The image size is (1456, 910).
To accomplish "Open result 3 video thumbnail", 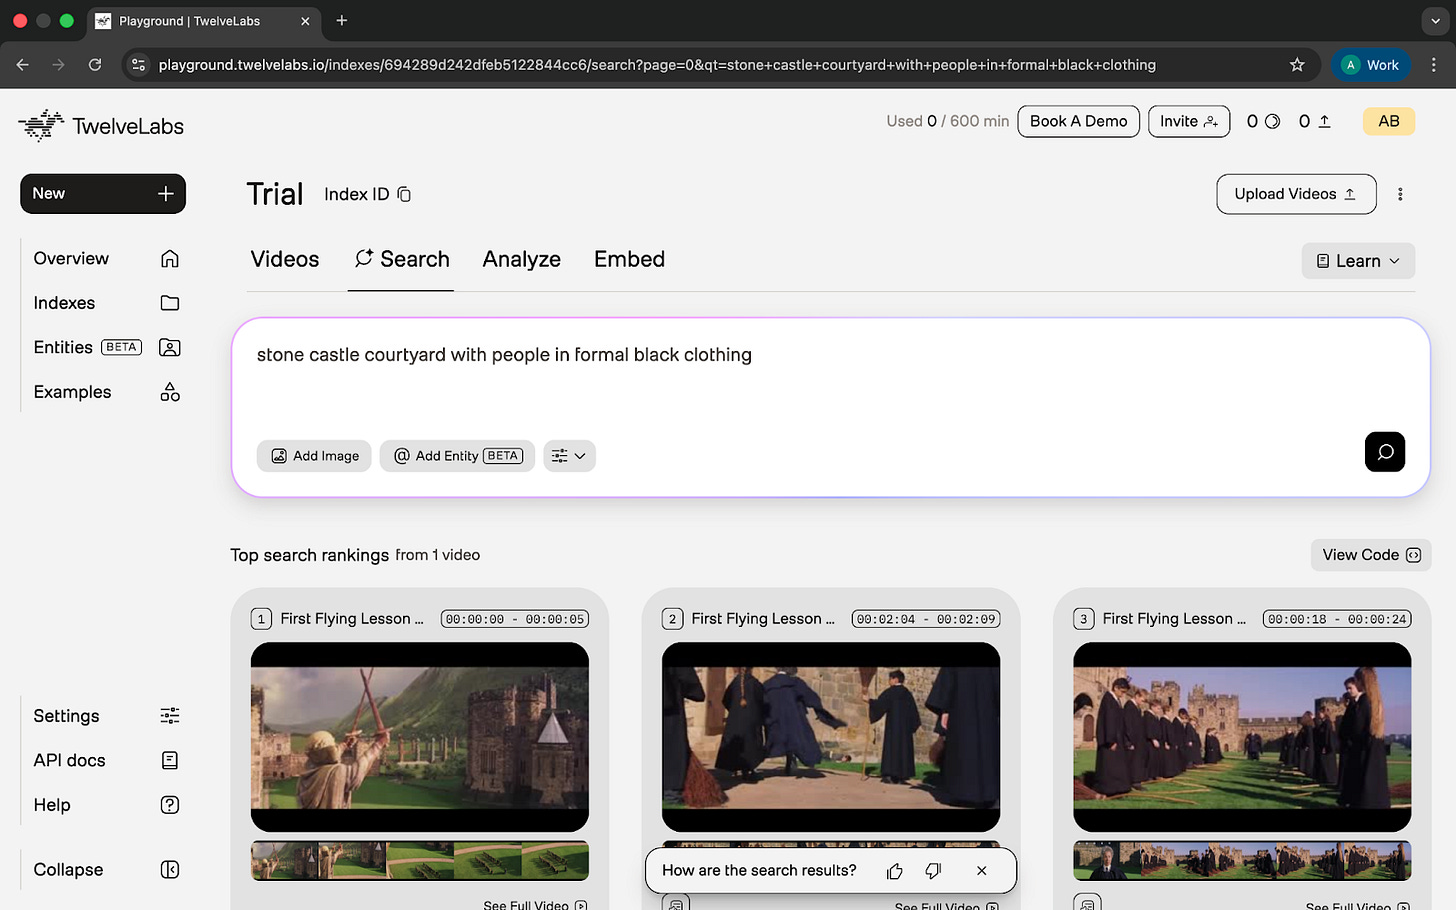I will (1242, 737).
